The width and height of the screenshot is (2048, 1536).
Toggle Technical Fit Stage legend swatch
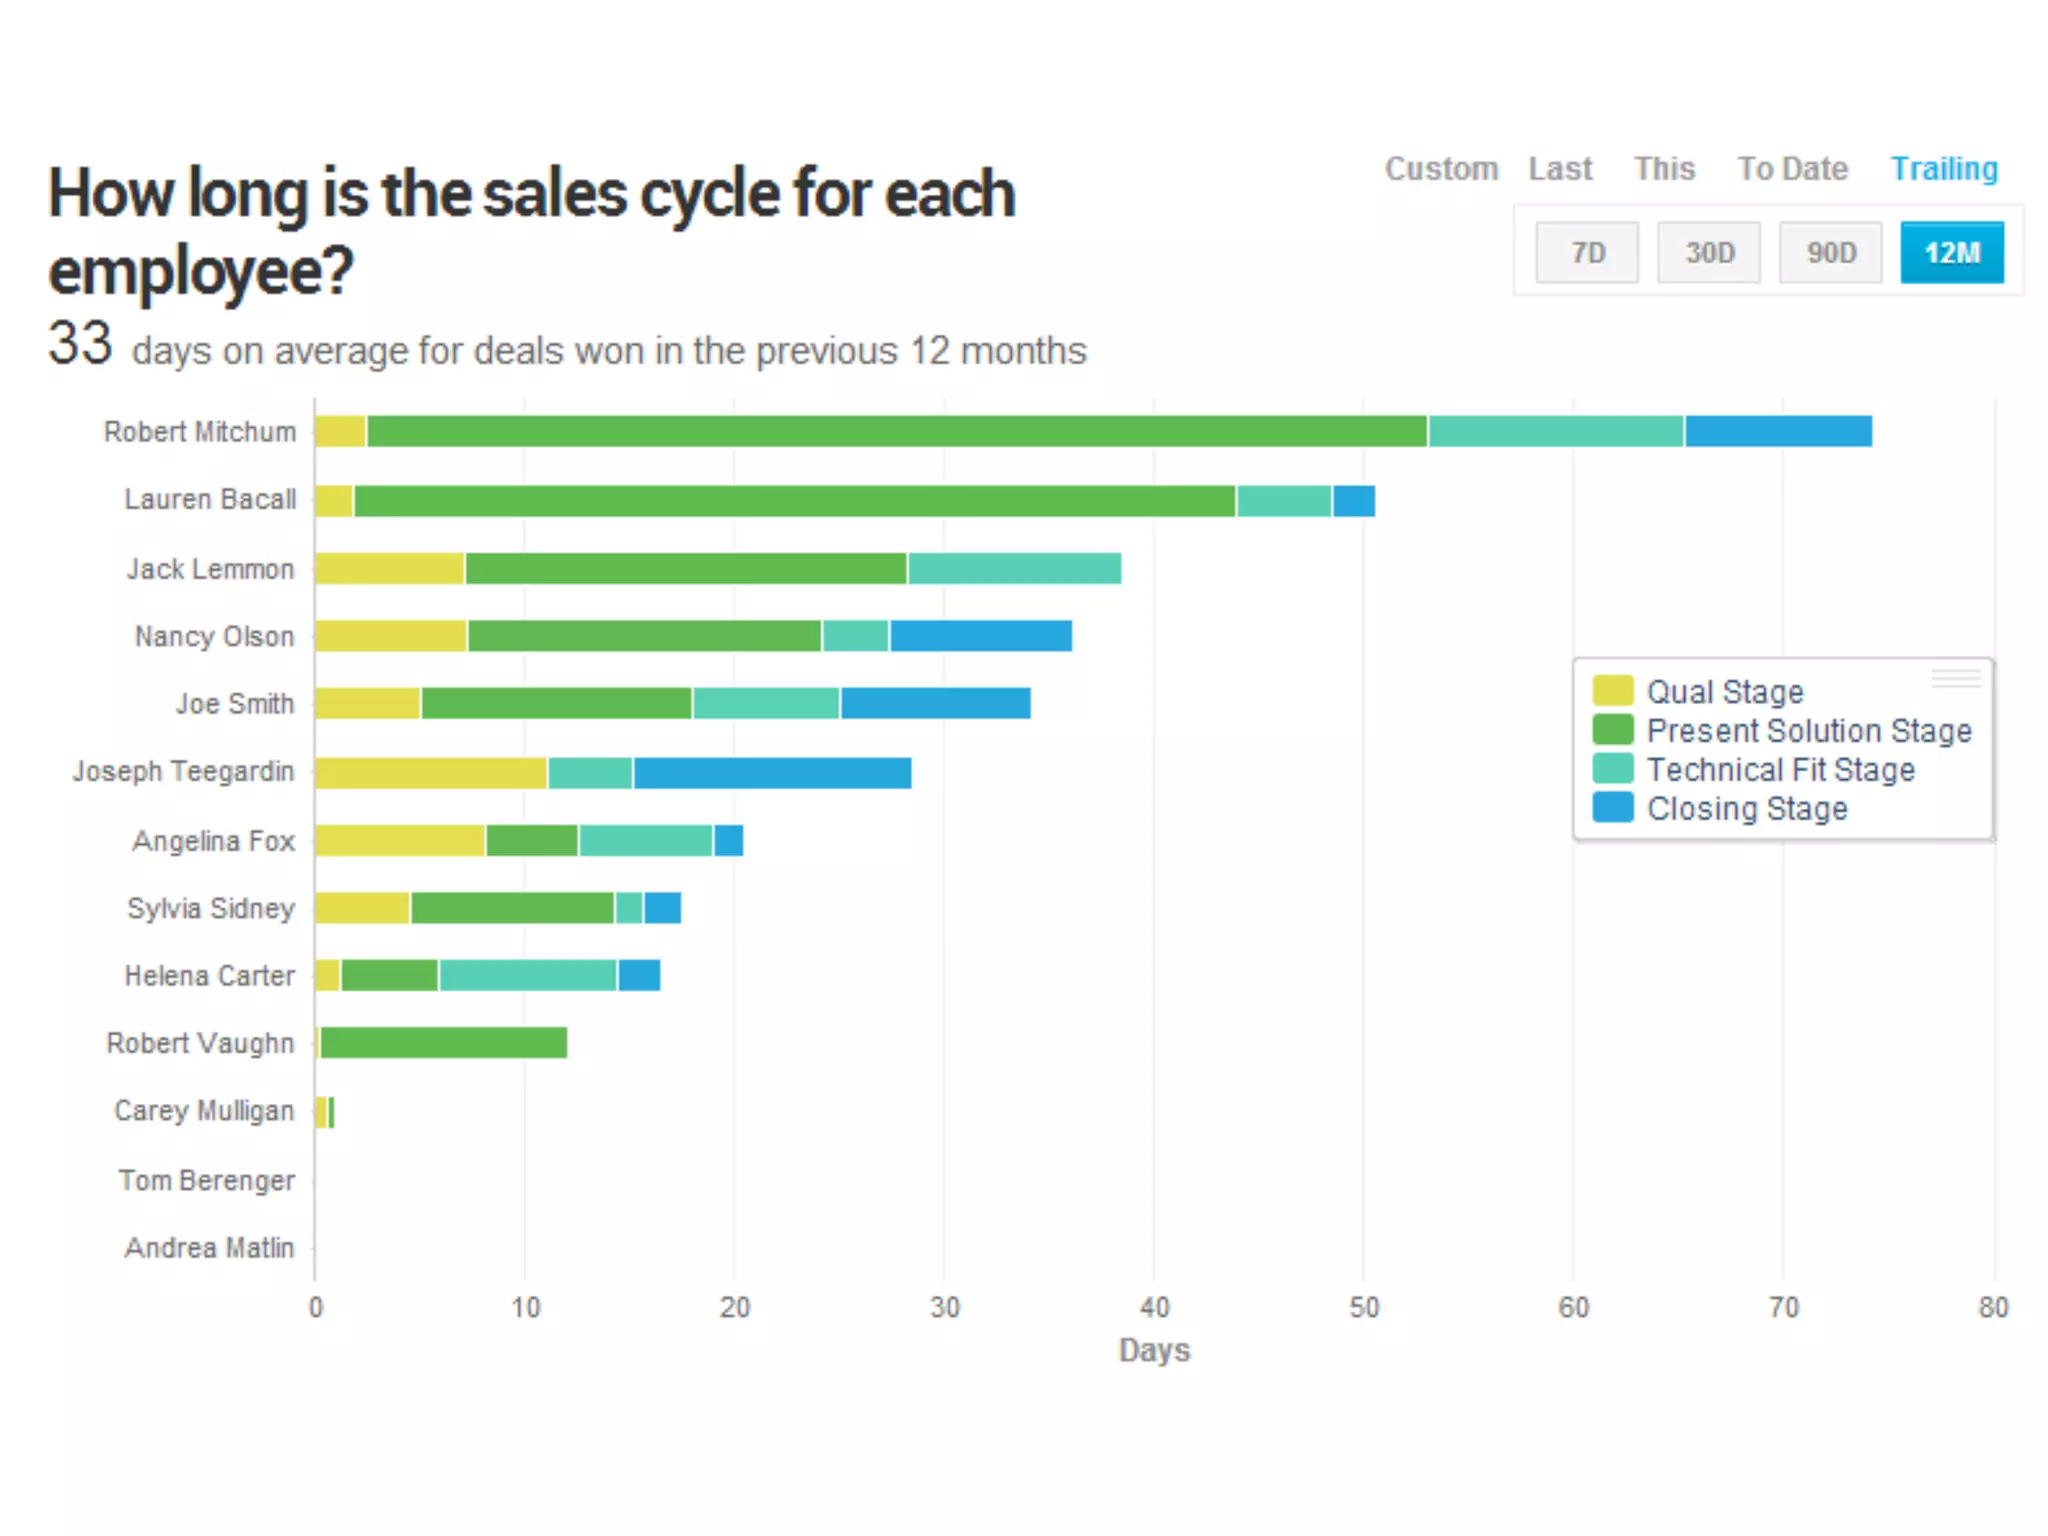tap(1612, 769)
